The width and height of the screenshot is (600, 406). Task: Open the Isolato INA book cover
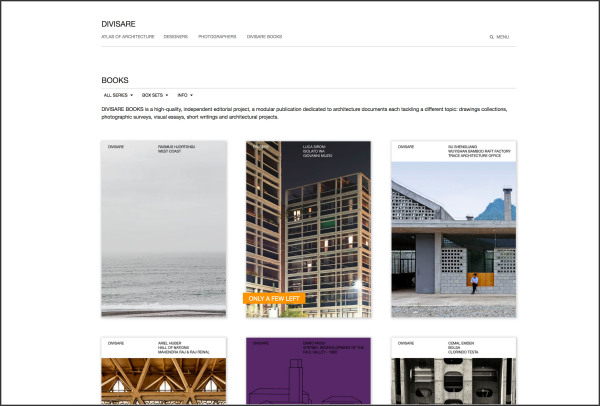tap(308, 220)
